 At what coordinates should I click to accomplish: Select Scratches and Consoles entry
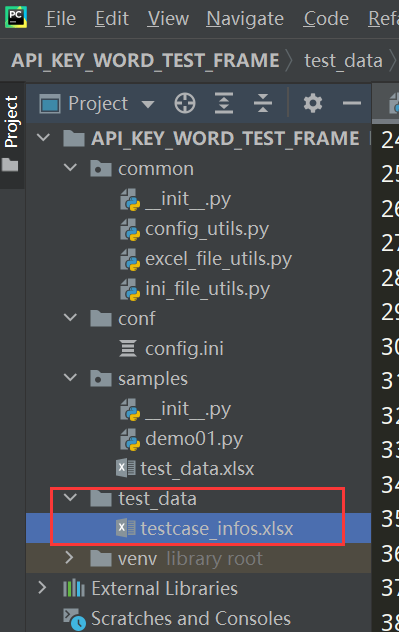(x=191, y=619)
